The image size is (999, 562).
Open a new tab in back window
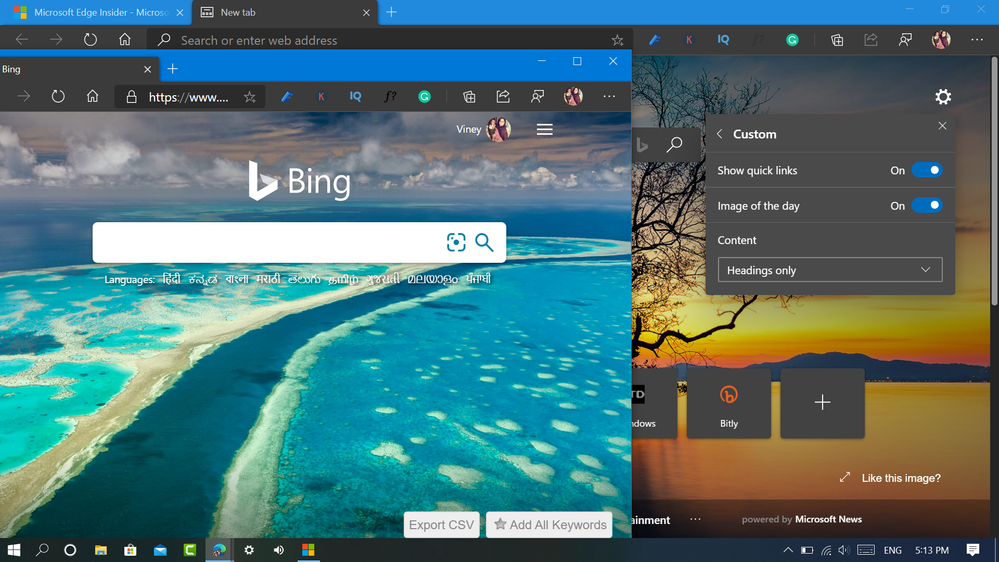[x=391, y=12]
